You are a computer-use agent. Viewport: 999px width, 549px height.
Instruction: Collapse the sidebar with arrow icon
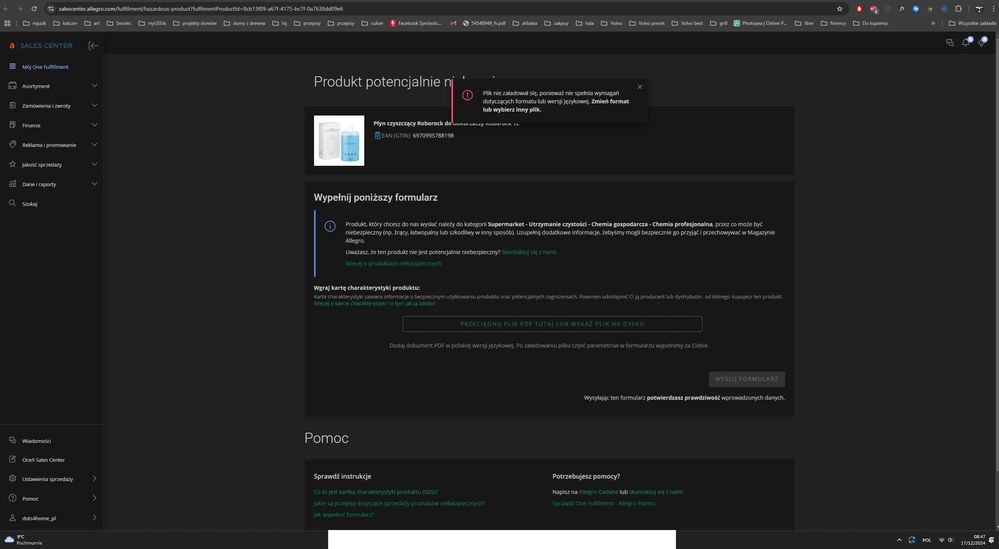(x=93, y=45)
